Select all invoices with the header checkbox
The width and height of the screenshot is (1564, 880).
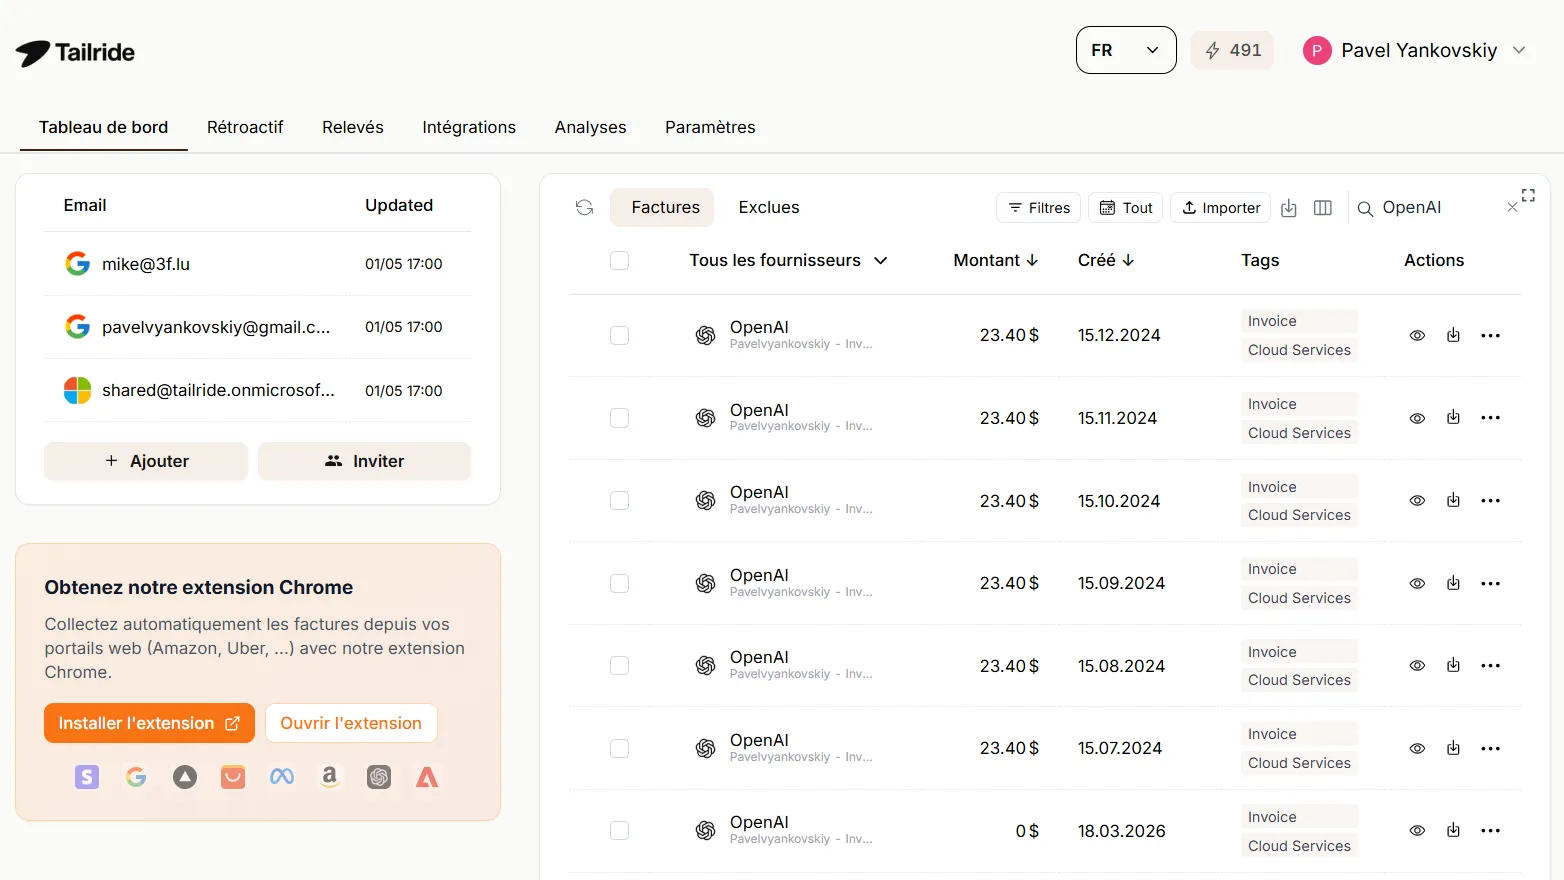[x=619, y=260]
